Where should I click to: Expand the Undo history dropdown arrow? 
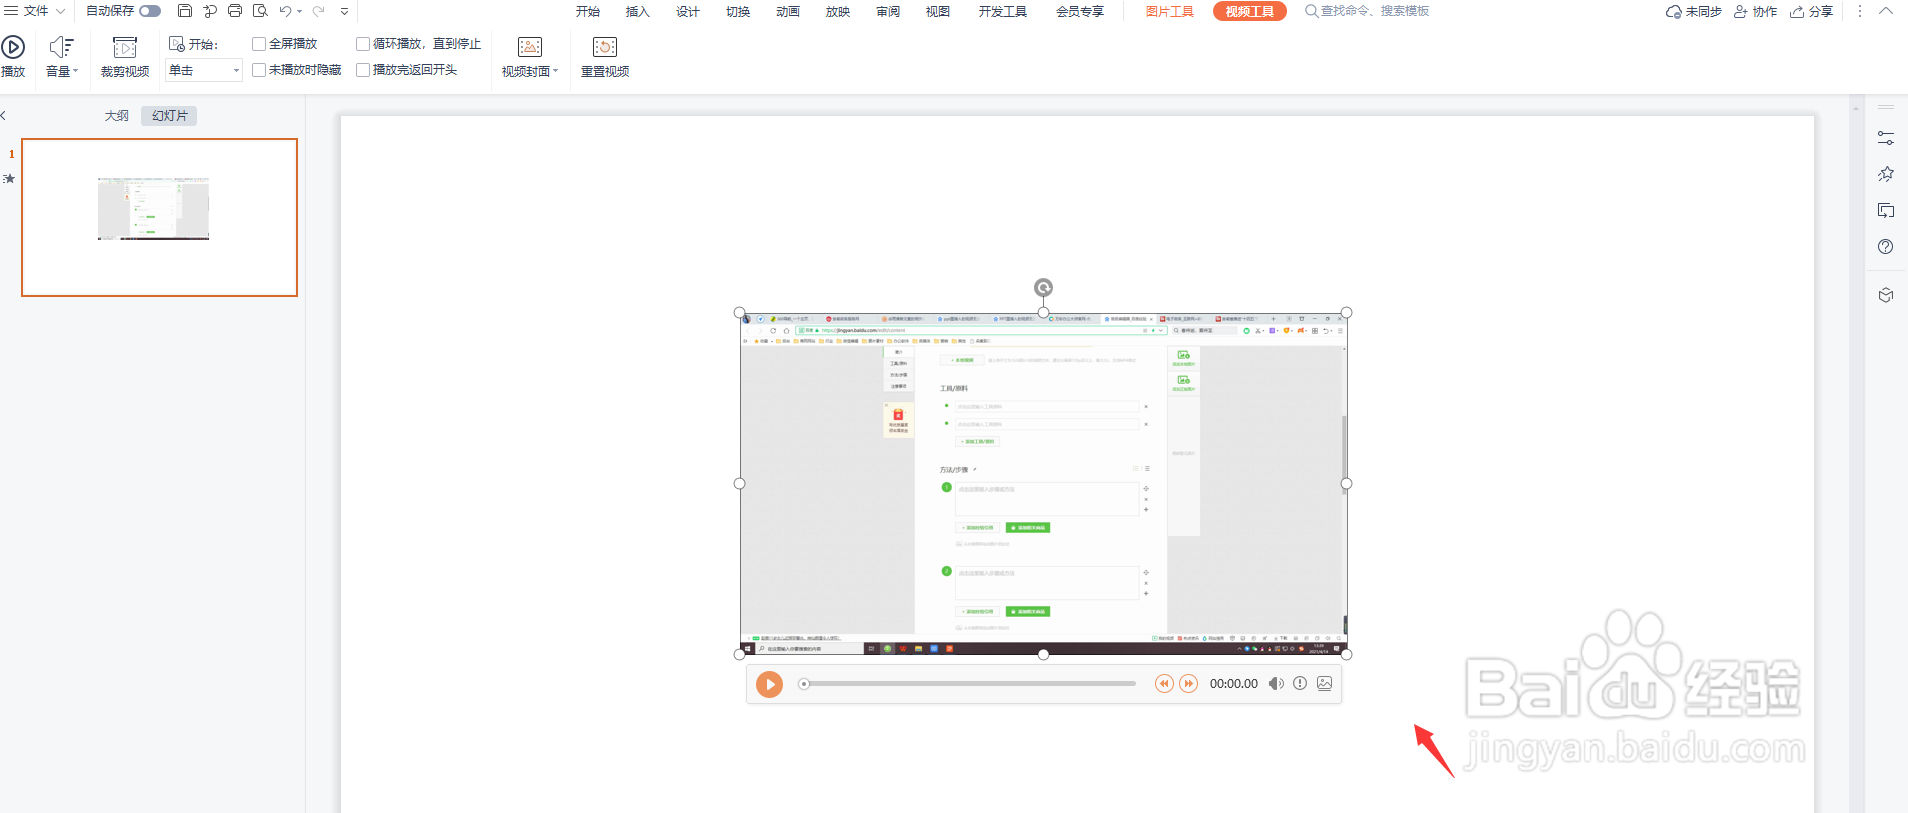(x=299, y=12)
